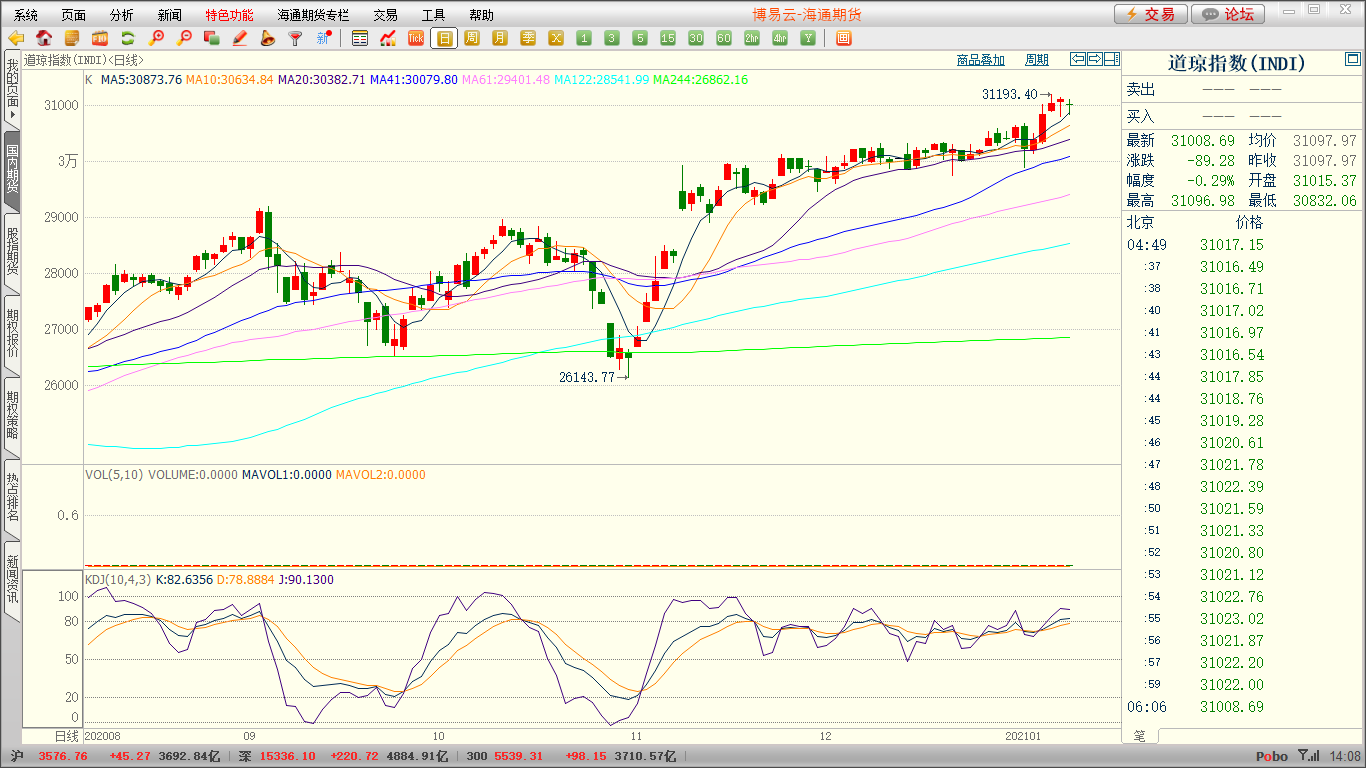
Task: Click the filter funnel icon
Action: 295,38
